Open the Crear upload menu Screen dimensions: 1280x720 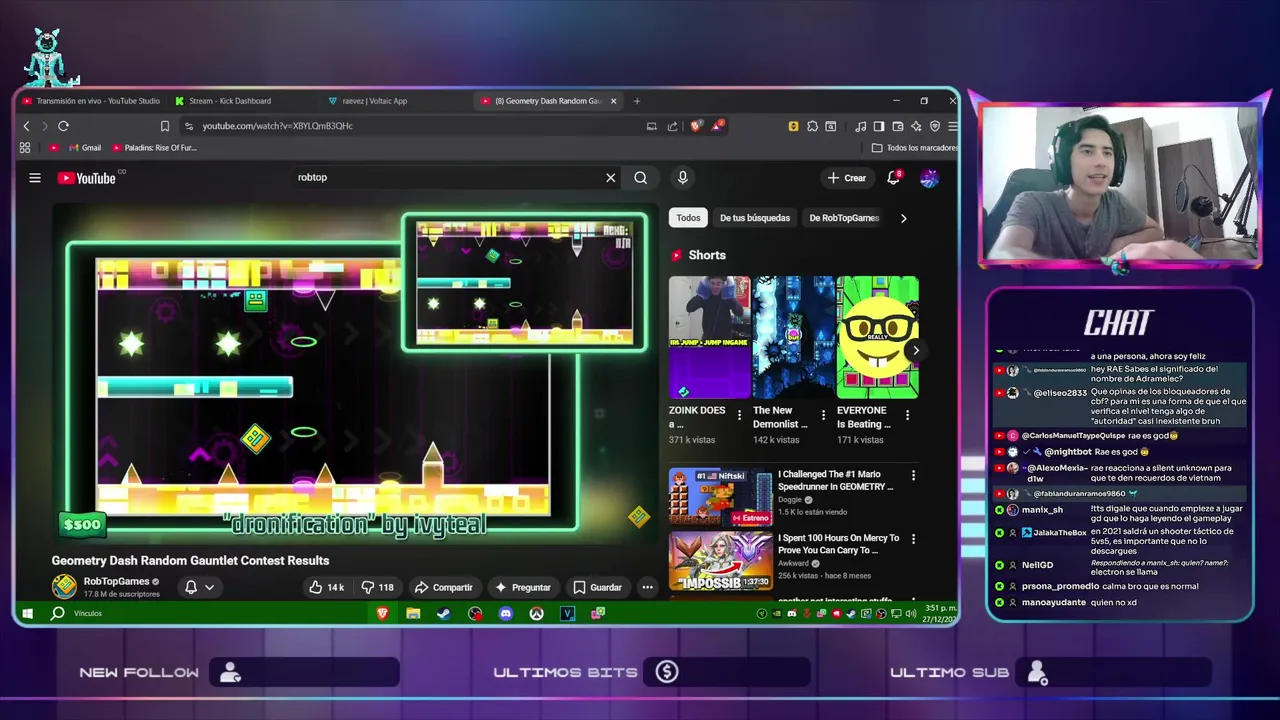[846, 178]
